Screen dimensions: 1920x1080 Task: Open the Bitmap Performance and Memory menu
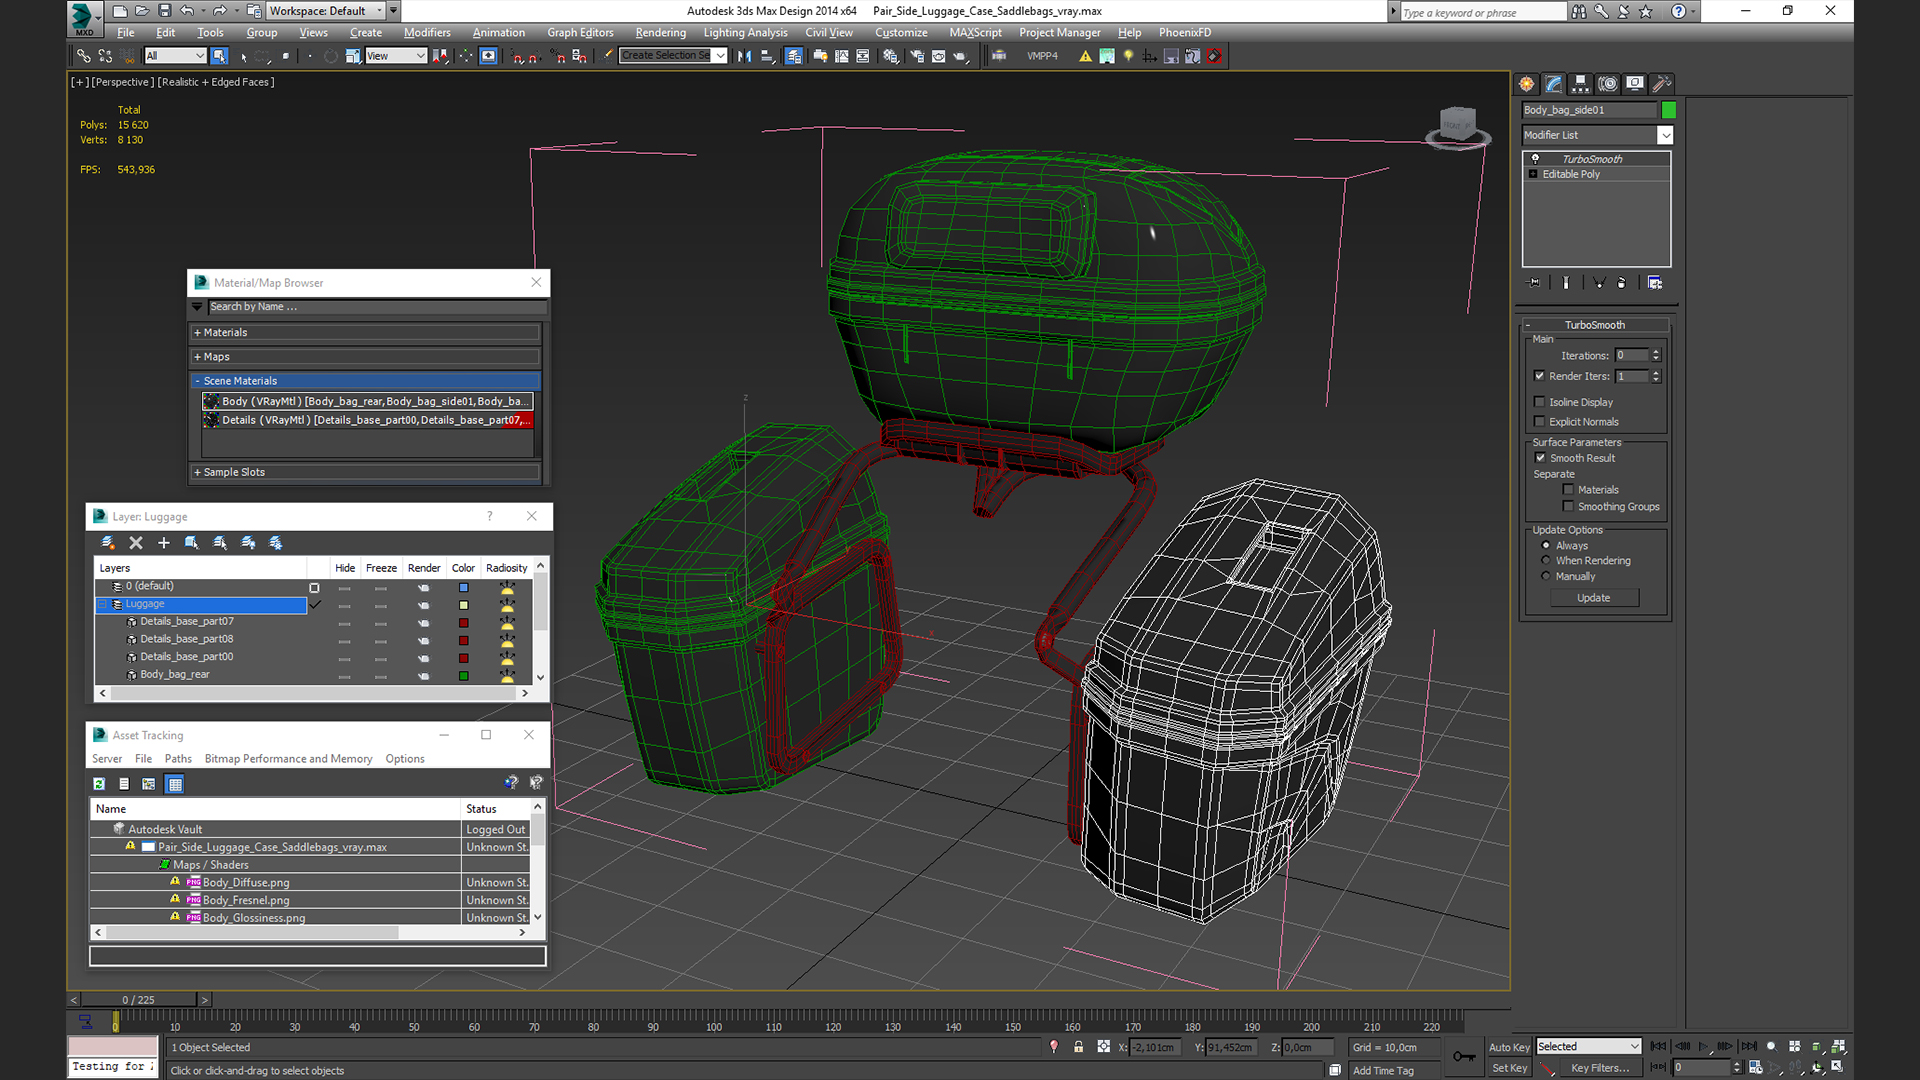coord(288,759)
